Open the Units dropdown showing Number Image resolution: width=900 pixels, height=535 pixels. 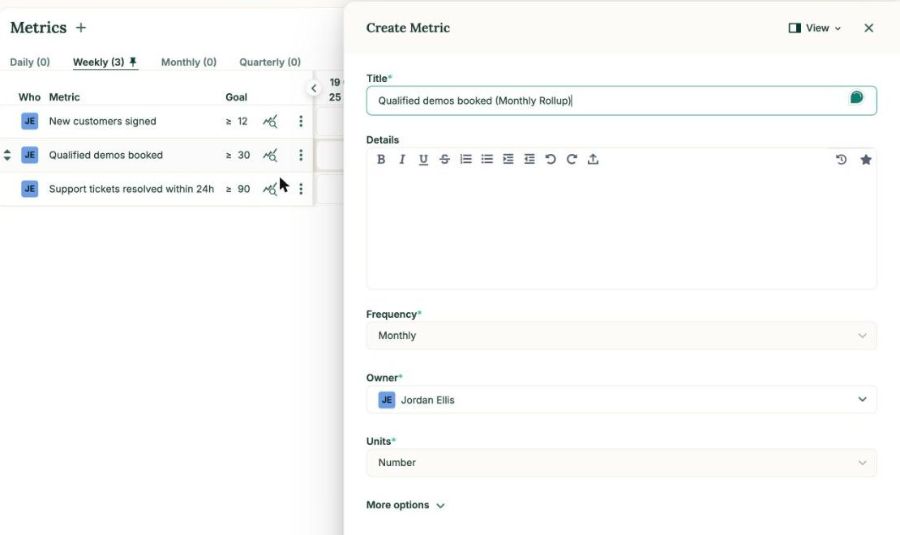621,463
